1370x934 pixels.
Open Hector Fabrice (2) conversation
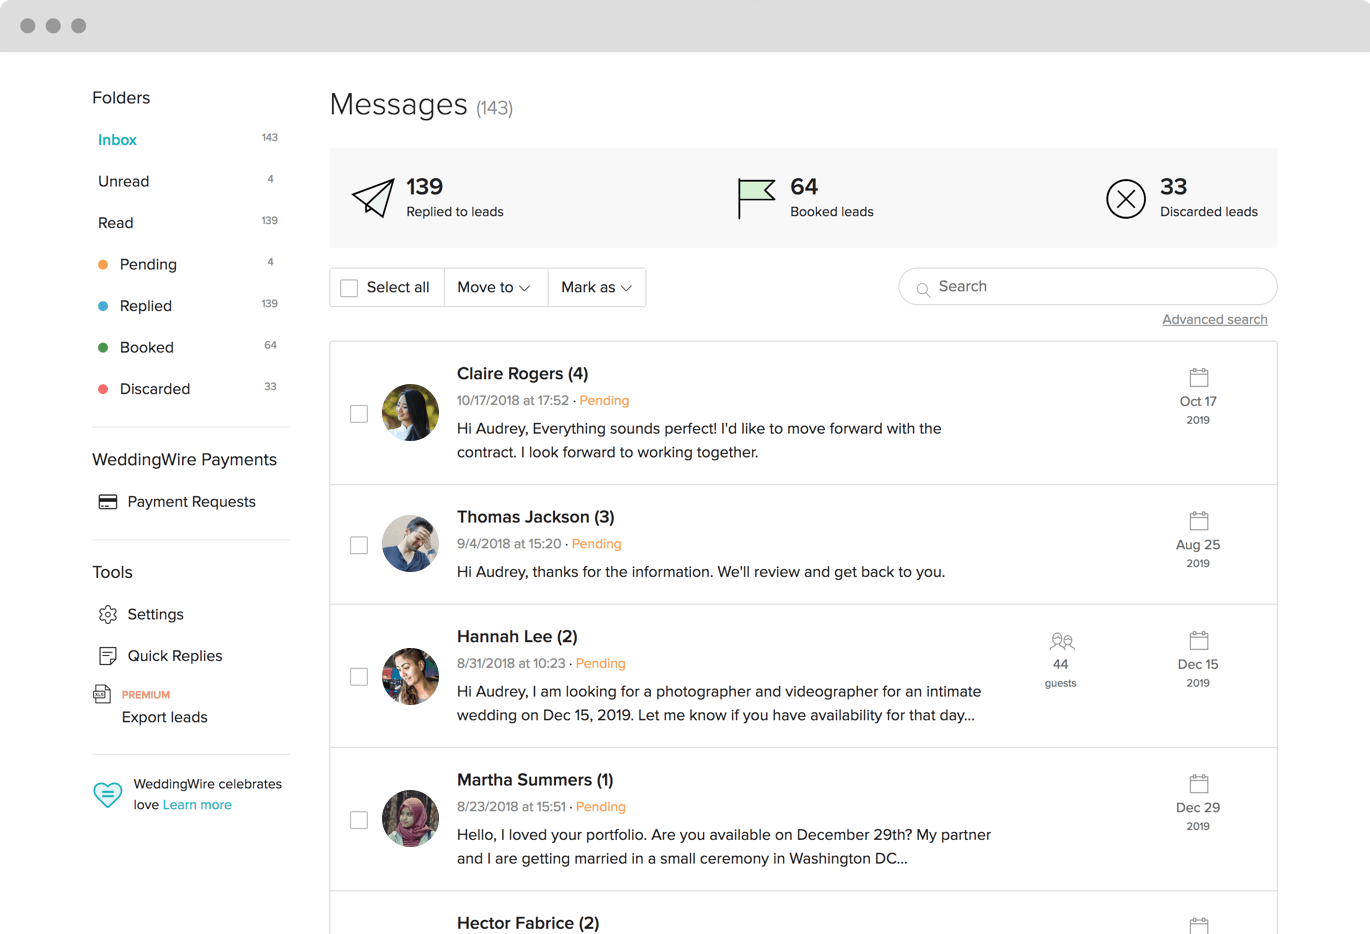pos(528,923)
